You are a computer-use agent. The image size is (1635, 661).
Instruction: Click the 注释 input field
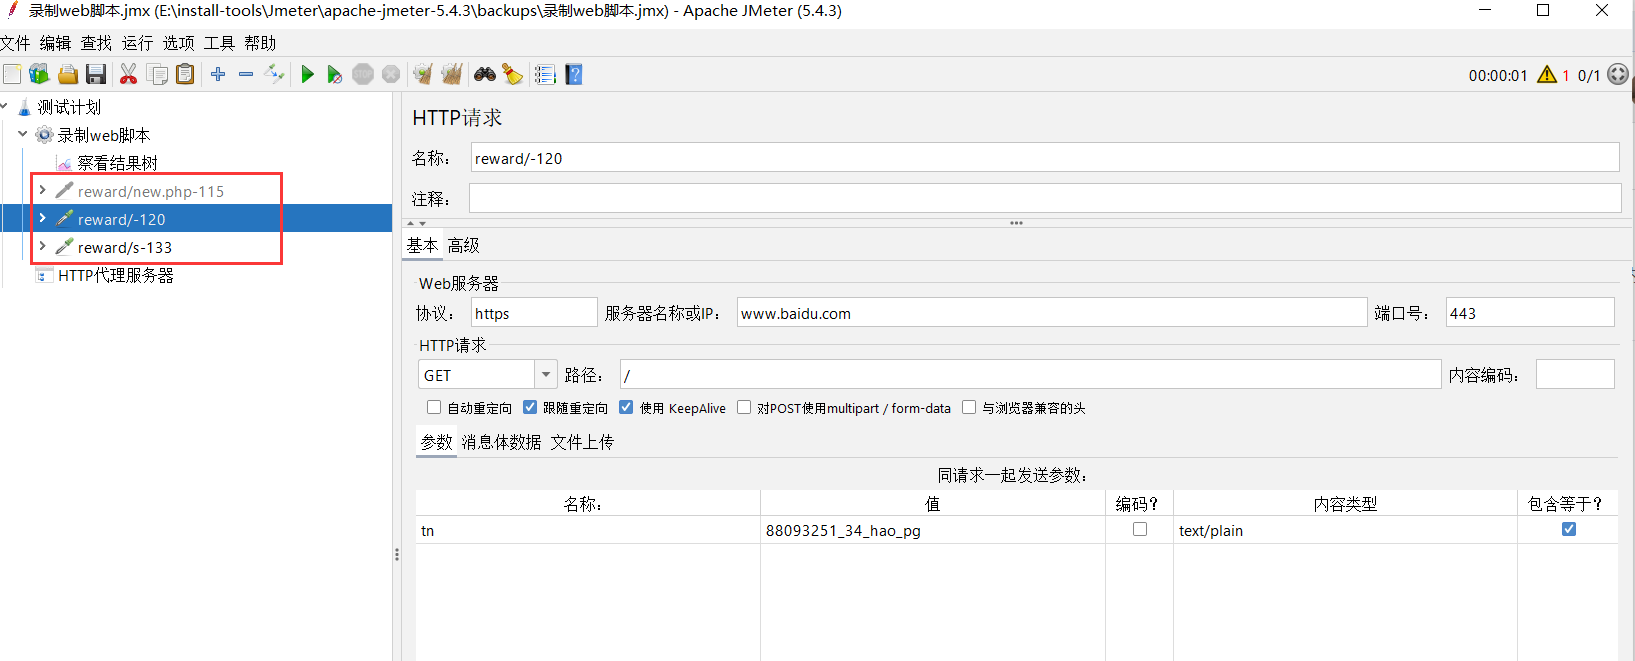click(1045, 198)
